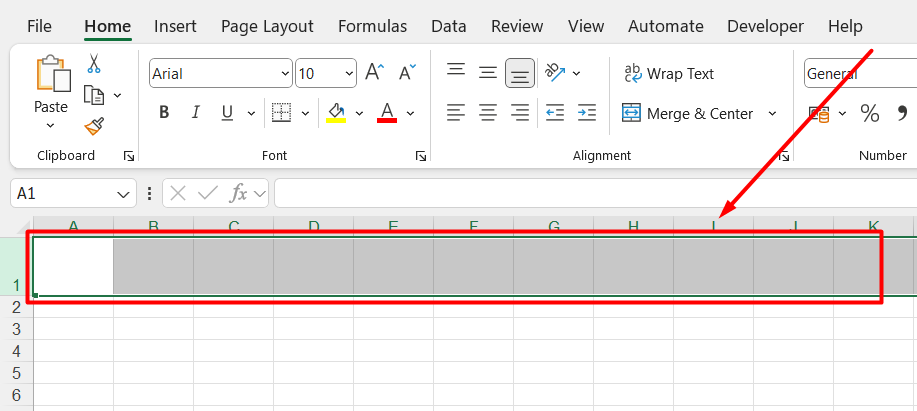Expand the Fill Color palette arrow

(359, 113)
